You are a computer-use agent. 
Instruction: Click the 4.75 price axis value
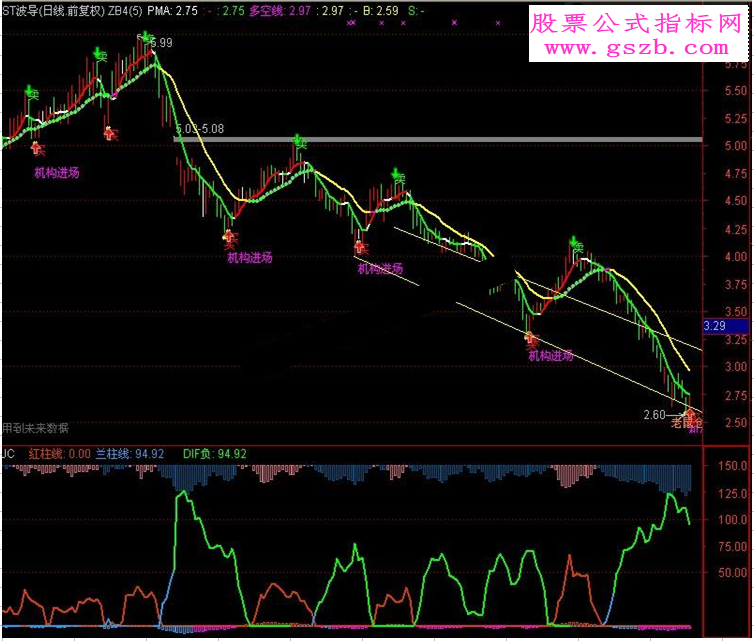pyautogui.click(x=735, y=174)
